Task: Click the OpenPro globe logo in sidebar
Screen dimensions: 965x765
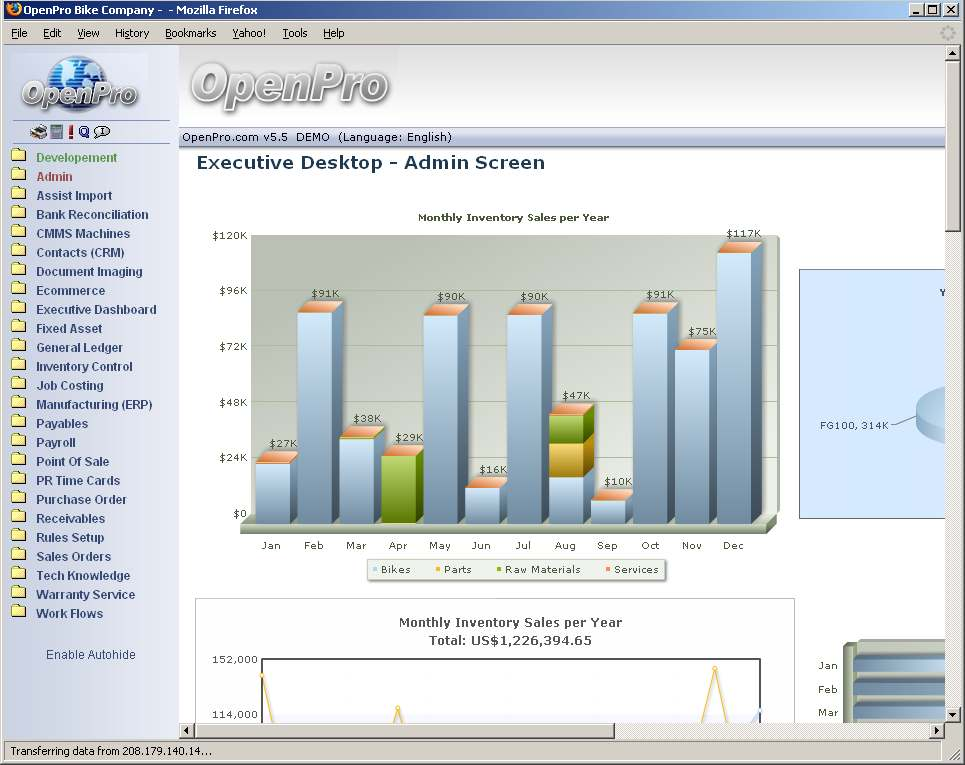Action: pos(80,85)
